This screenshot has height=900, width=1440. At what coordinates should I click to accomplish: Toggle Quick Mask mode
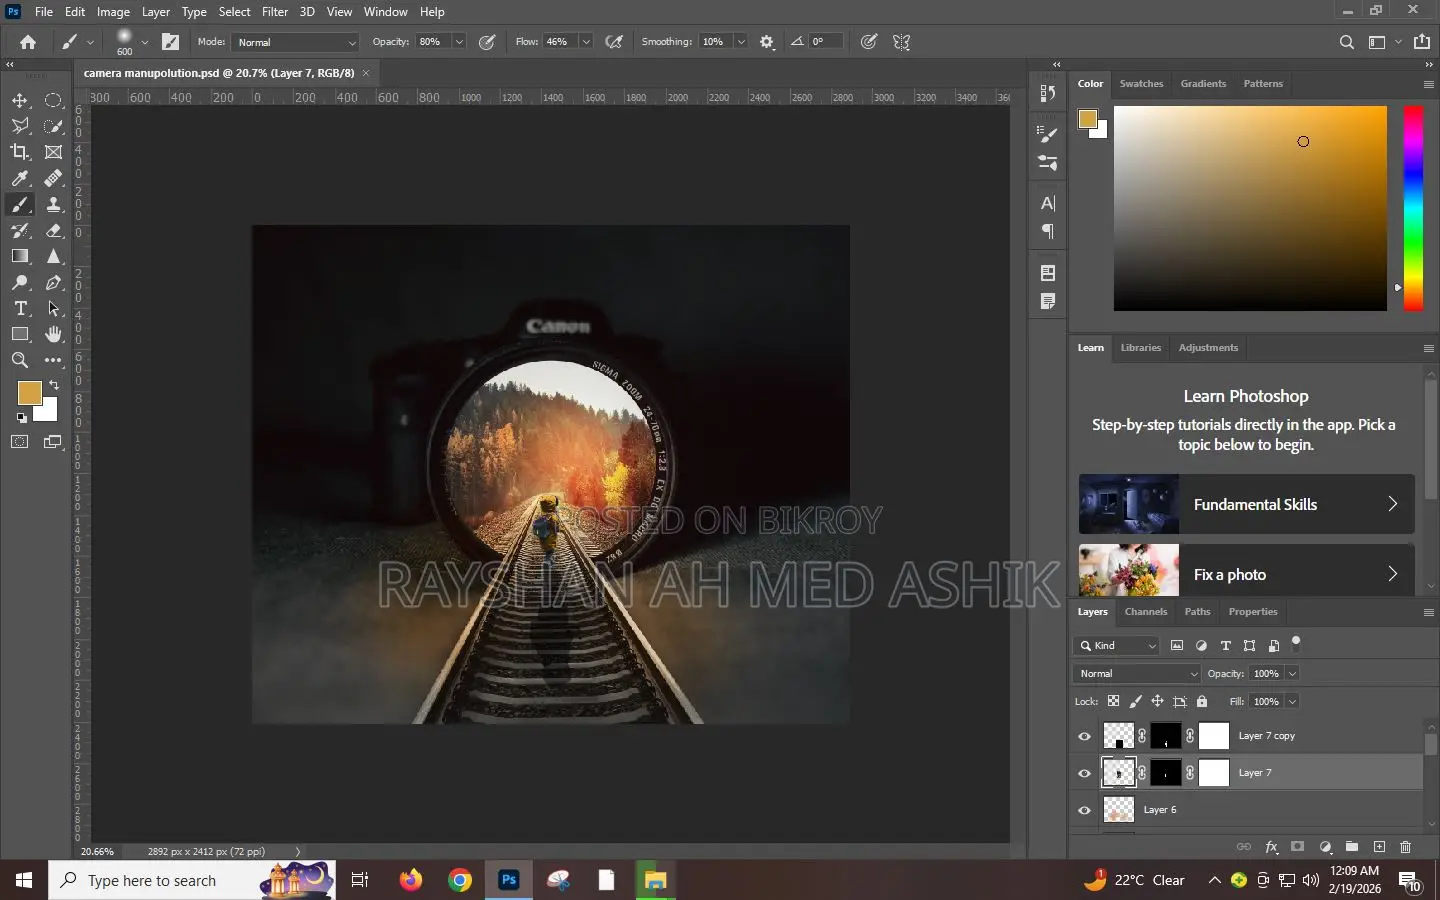coord(20,442)
